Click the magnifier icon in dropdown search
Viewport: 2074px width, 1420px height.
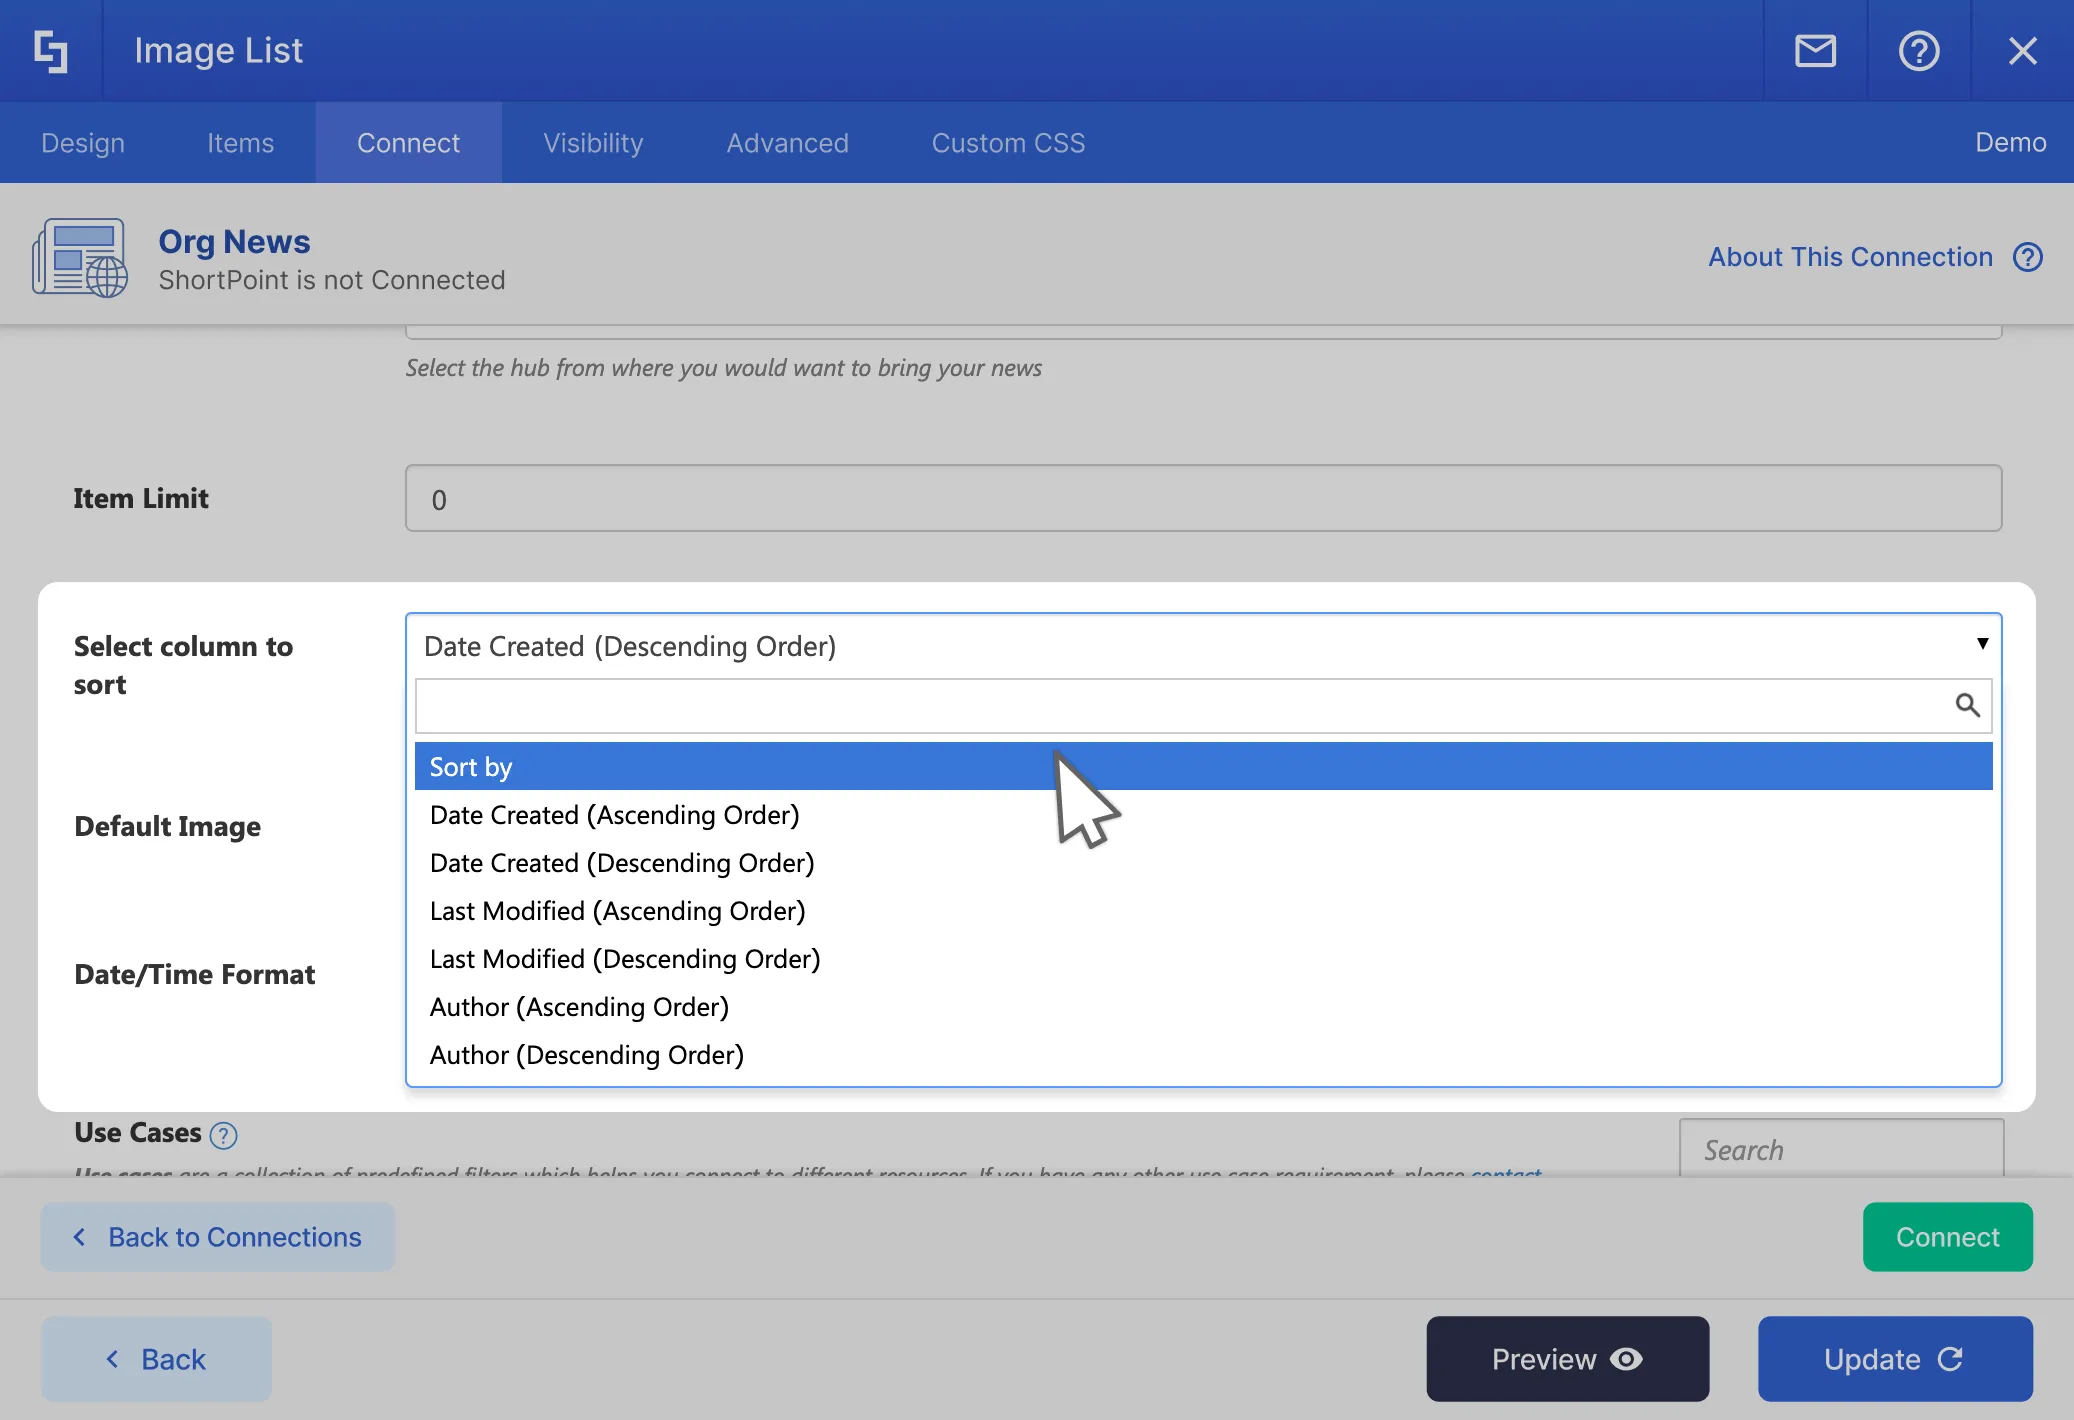[x=1967, y=705]
